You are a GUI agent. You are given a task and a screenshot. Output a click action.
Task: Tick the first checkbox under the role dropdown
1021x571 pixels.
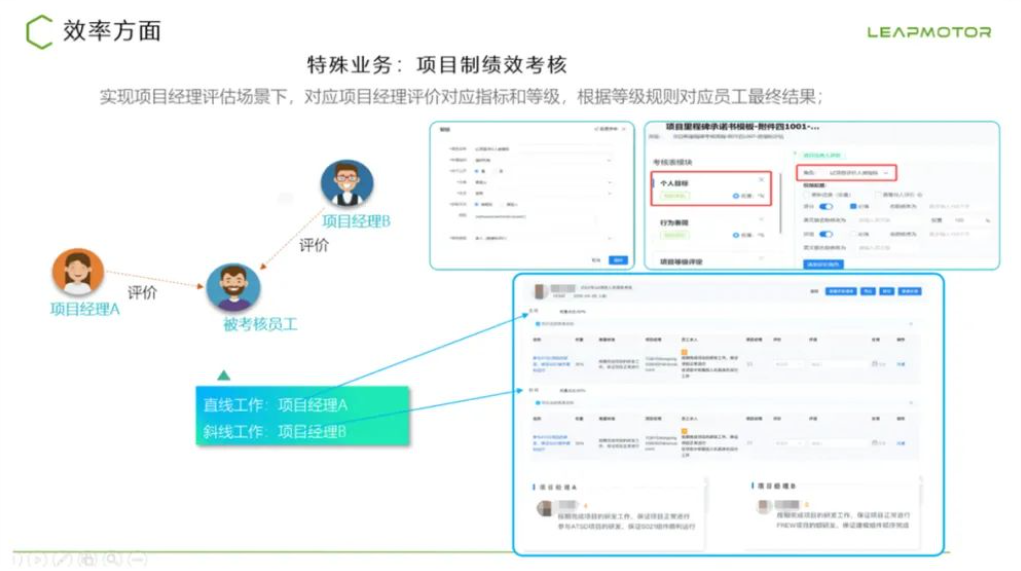[x=807, y=195]
